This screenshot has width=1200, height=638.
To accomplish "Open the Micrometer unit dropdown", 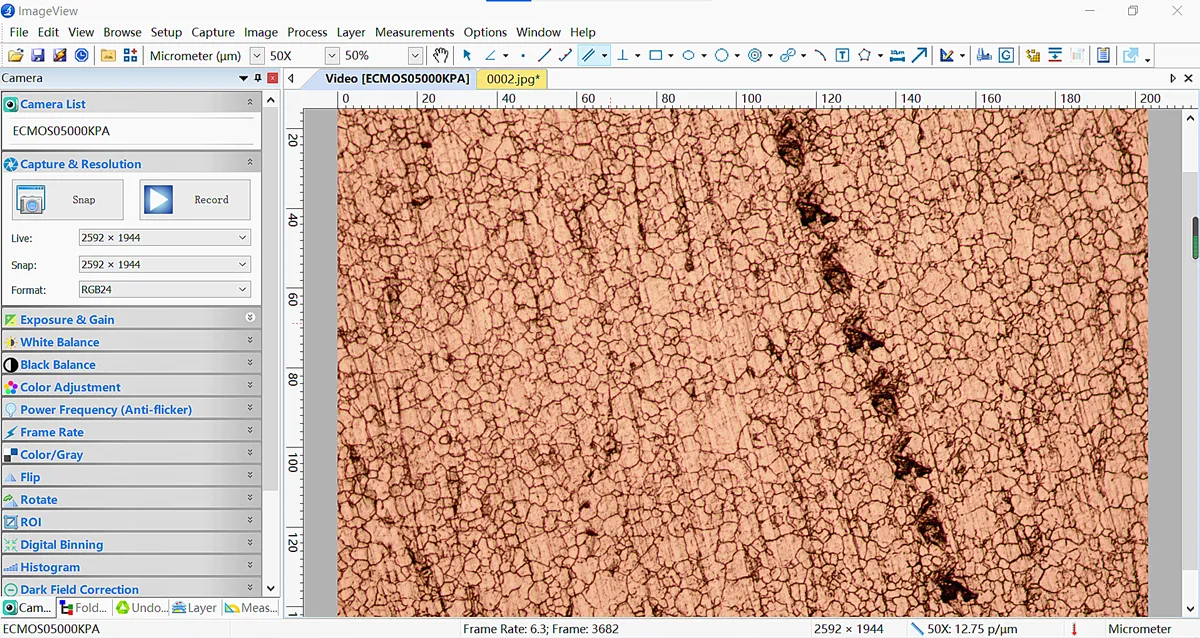I will tap(257, 56).
